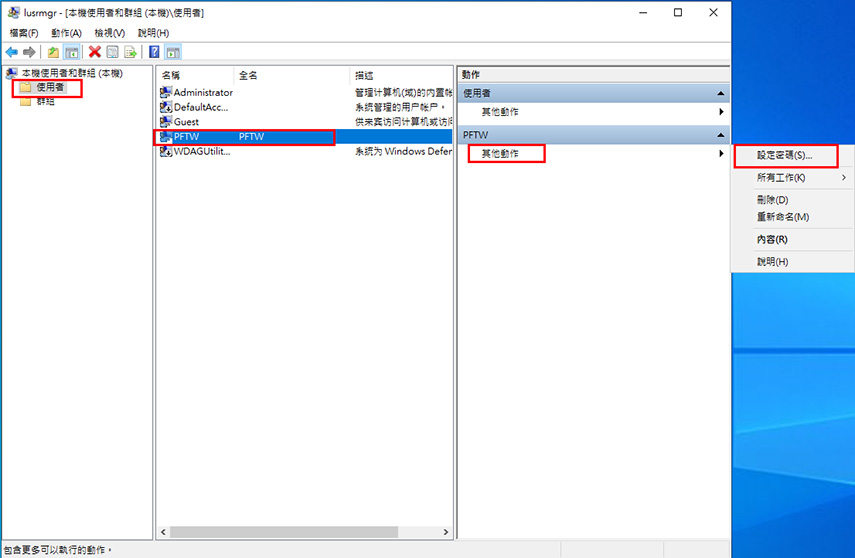Open the 動作(A) menu
855x558 pixels.
(66, 33)
